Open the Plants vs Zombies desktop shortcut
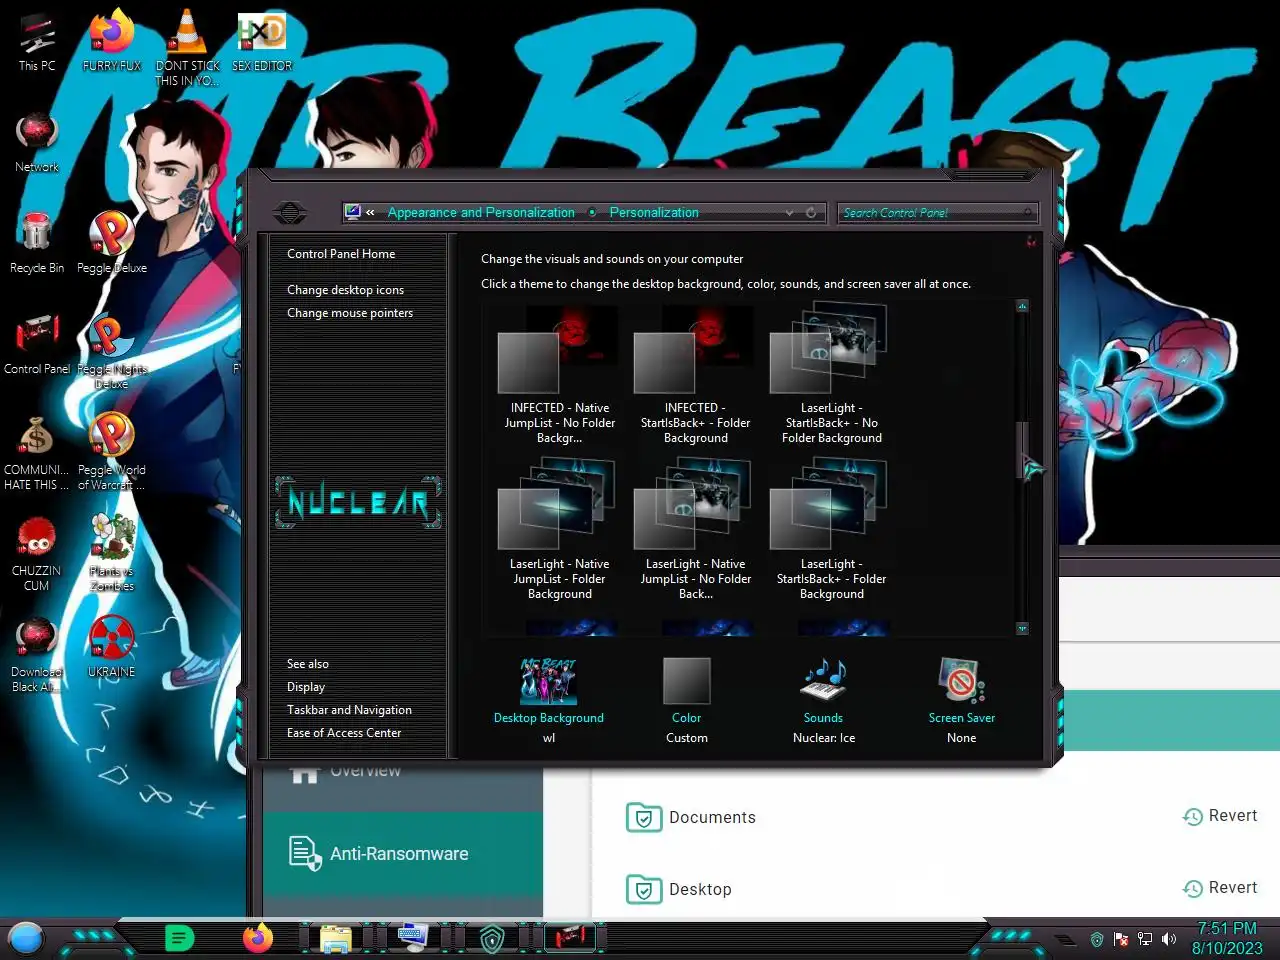The height and width of the screenshot is (960, 1280). [x=112, y=553]
